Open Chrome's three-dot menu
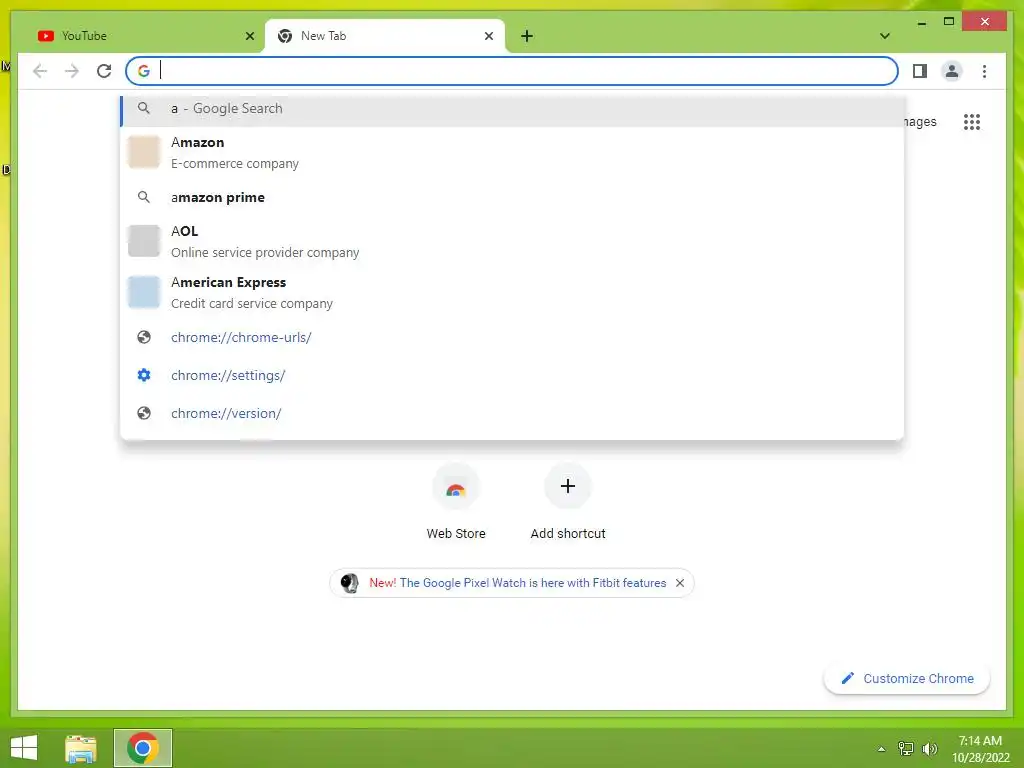The width and height of the screenshot is (1024, 768). point(984,71)
